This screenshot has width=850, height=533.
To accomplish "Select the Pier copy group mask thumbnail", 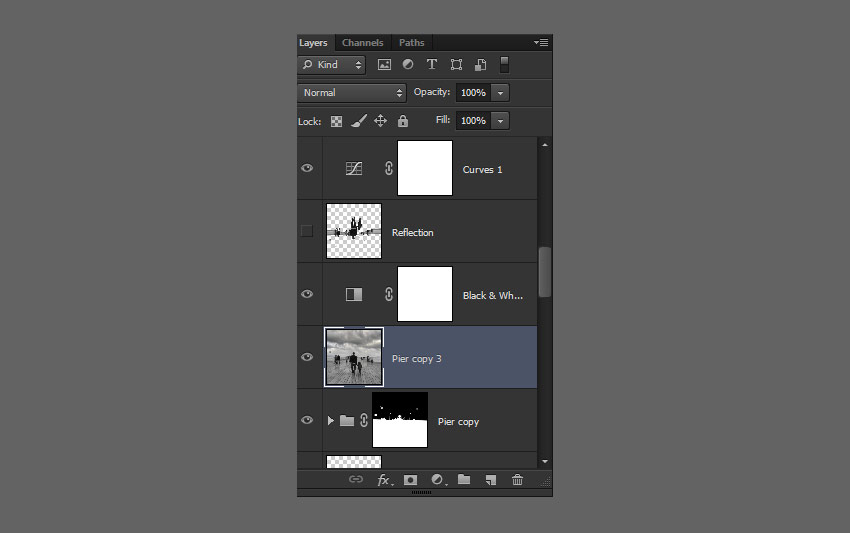I will pos(400,420).
